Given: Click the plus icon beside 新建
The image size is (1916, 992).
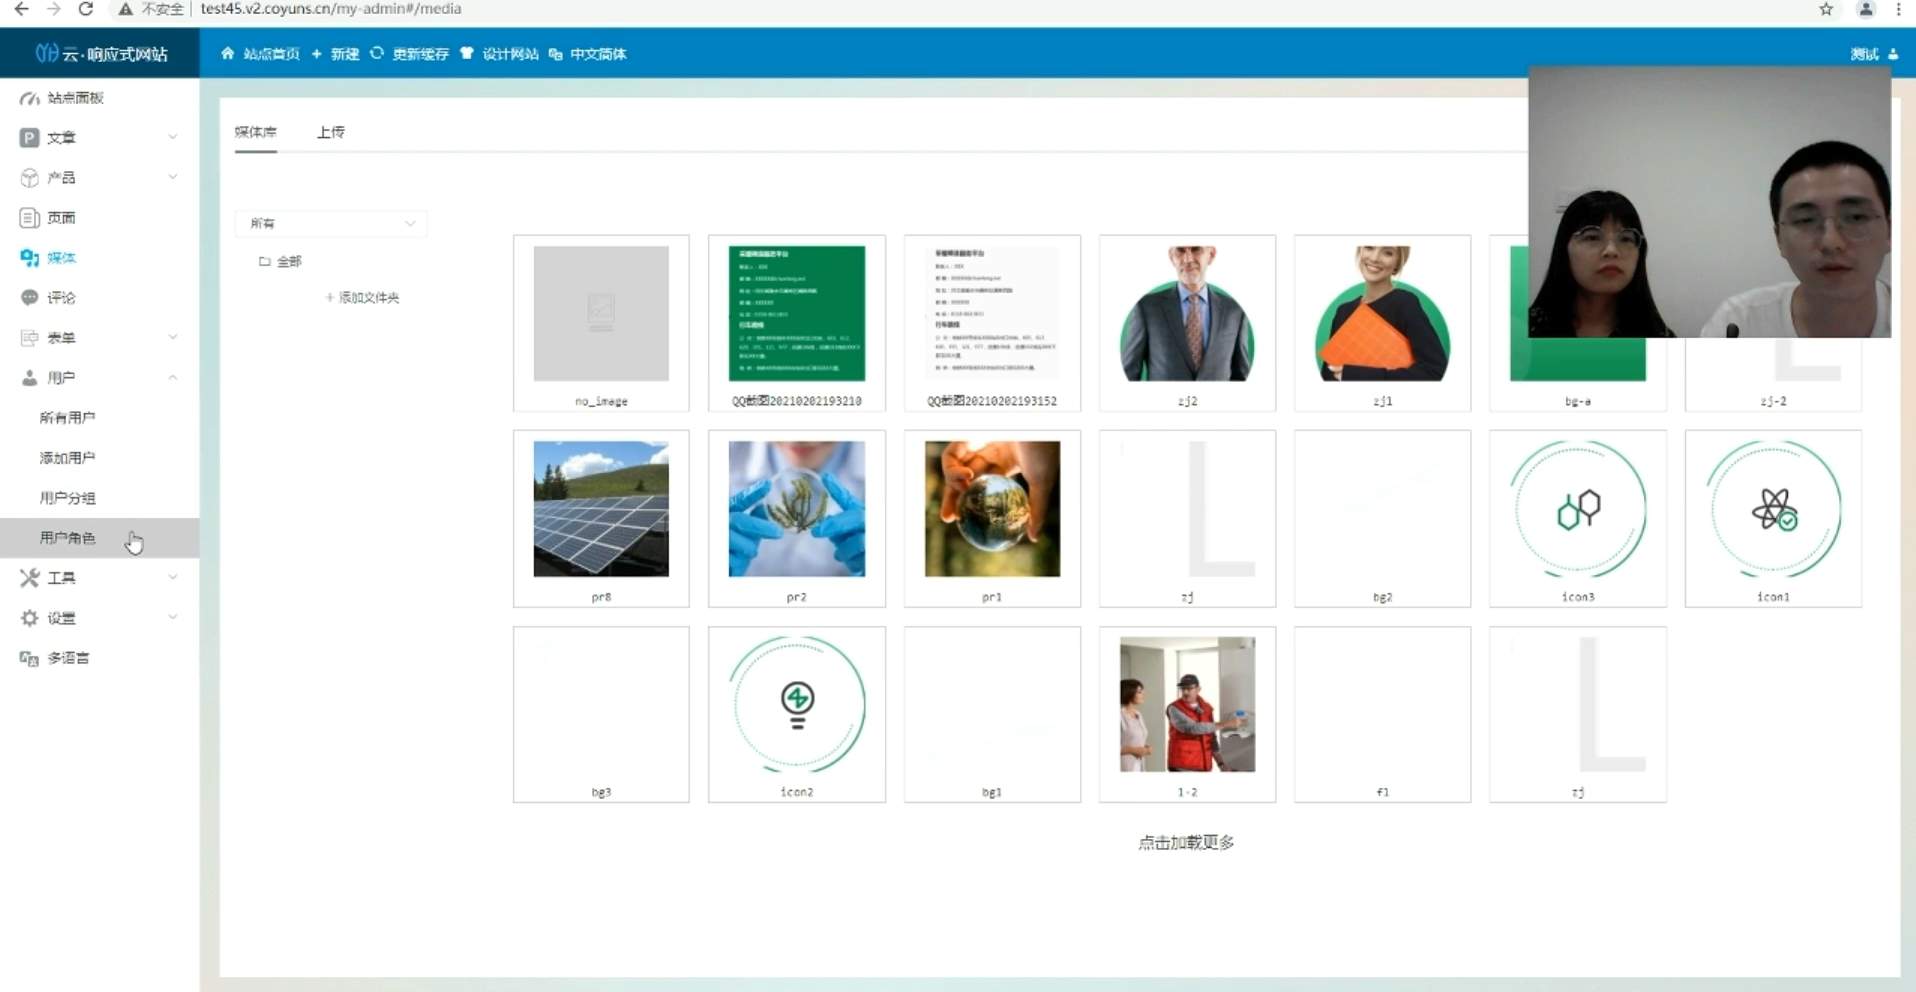Looking at the screenshot, I should (316, 54).
